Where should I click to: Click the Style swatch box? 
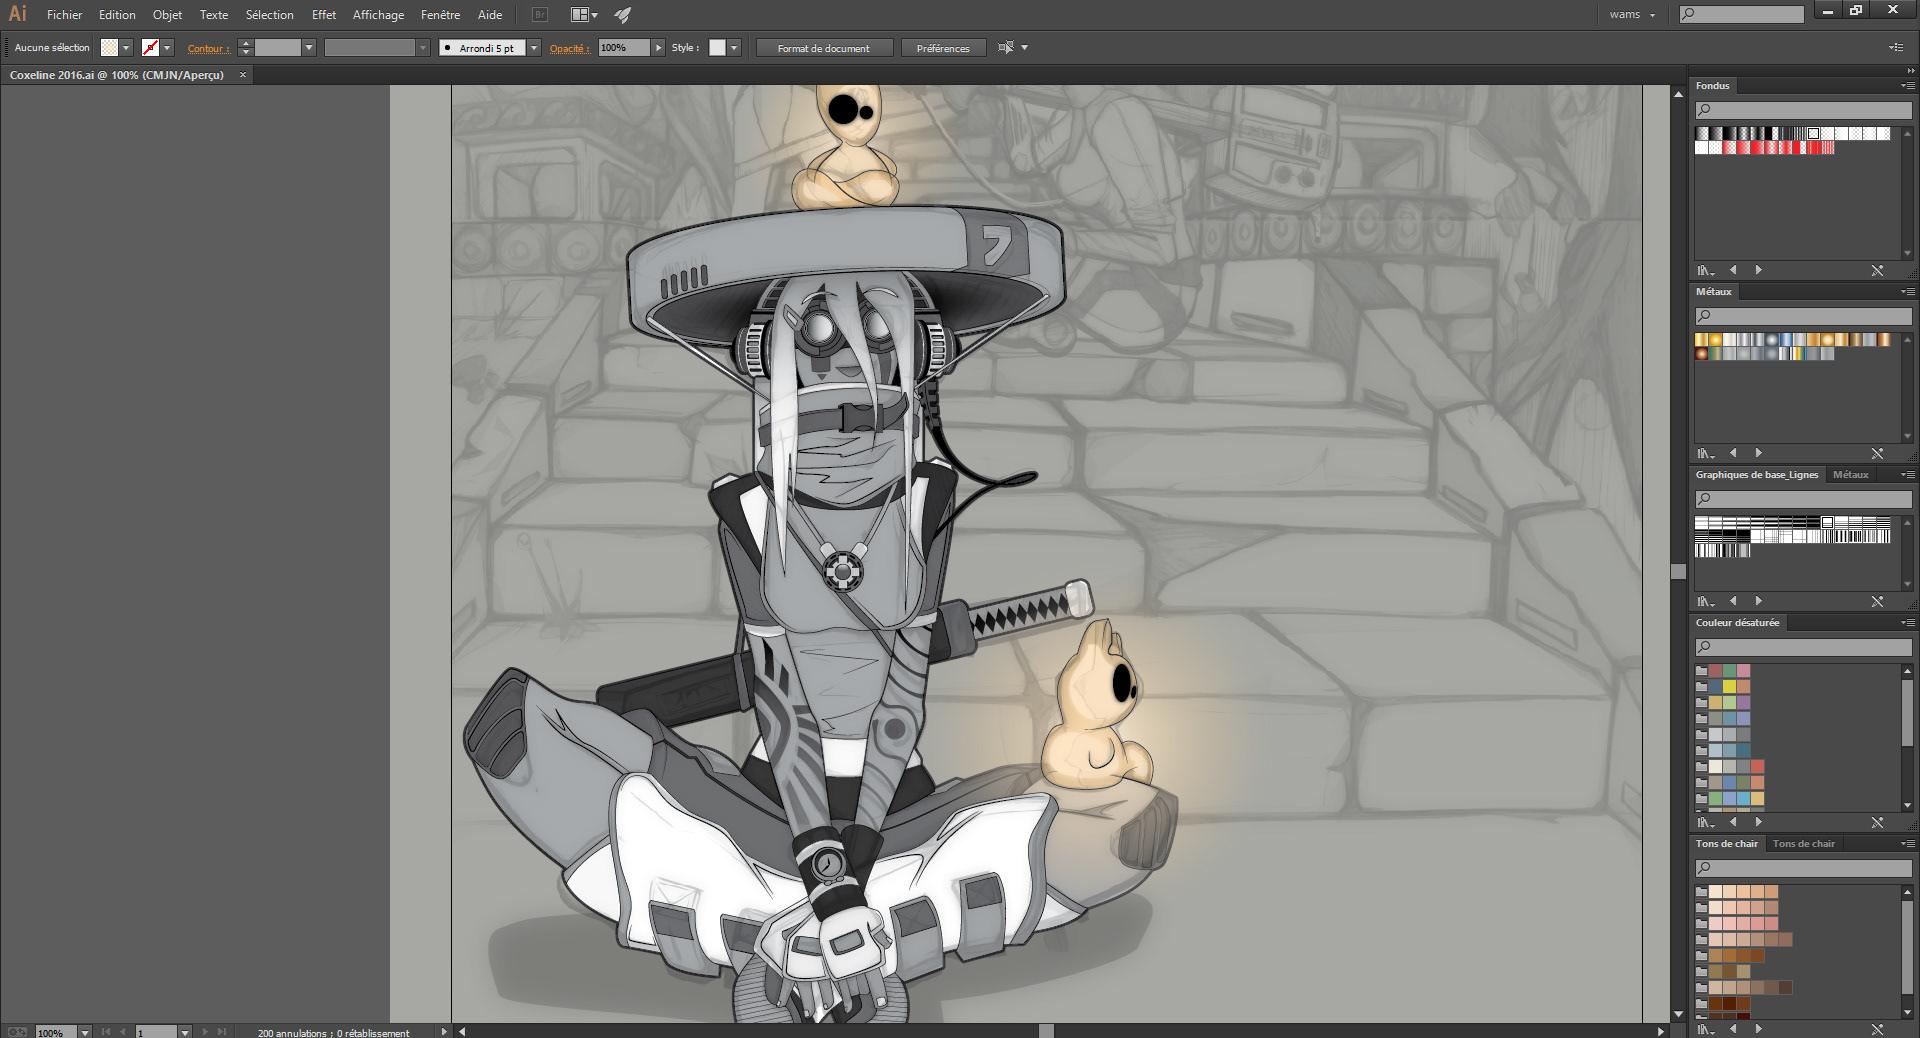click(717, 48)
